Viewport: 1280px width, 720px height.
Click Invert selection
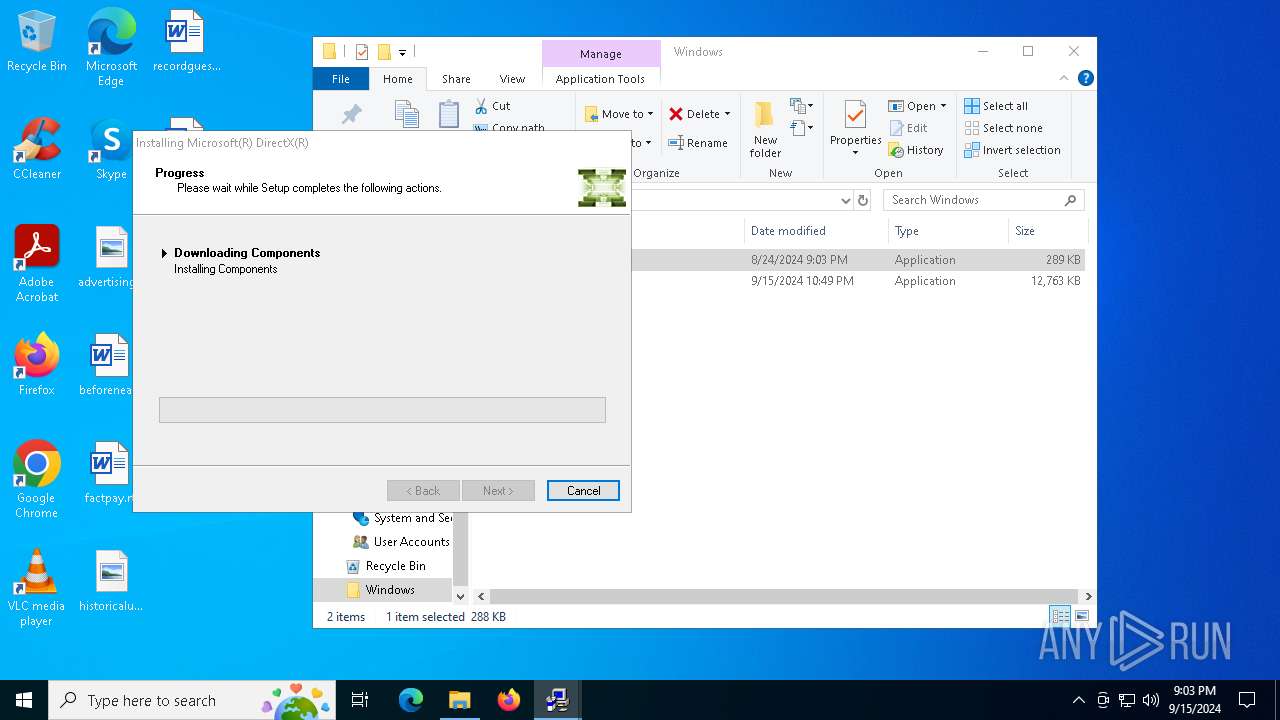1012,150
